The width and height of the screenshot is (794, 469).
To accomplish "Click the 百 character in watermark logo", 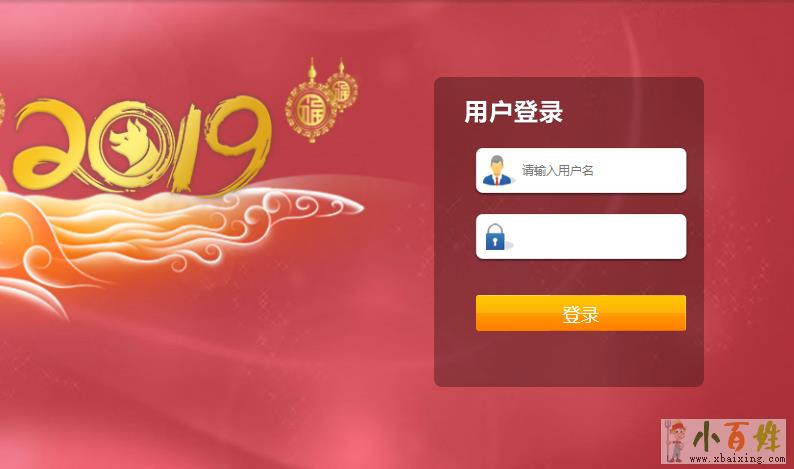I will (739, 437).
